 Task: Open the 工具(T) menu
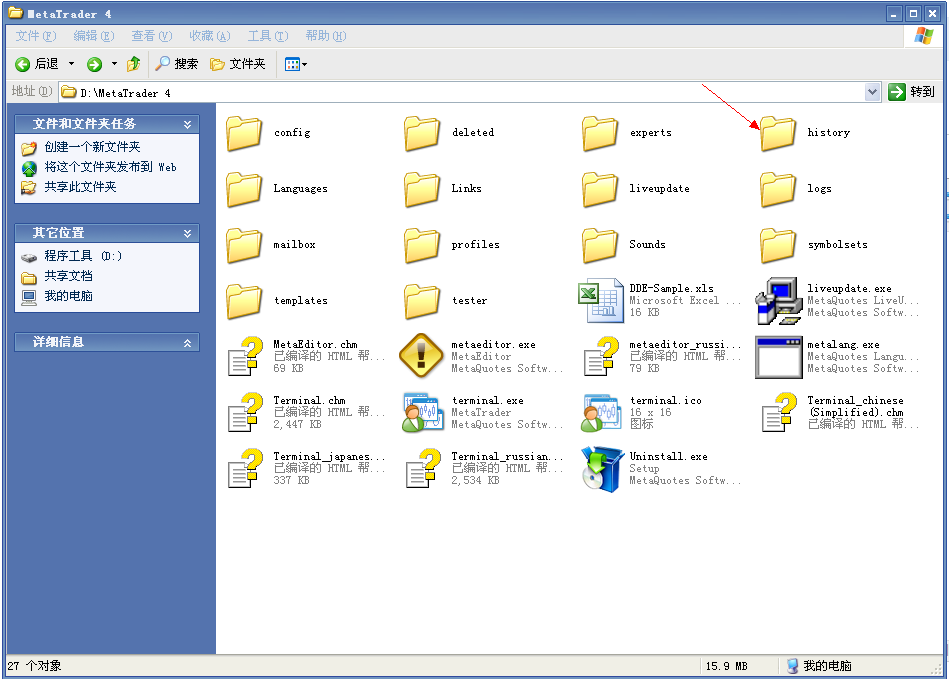click(x=267, y=36)
